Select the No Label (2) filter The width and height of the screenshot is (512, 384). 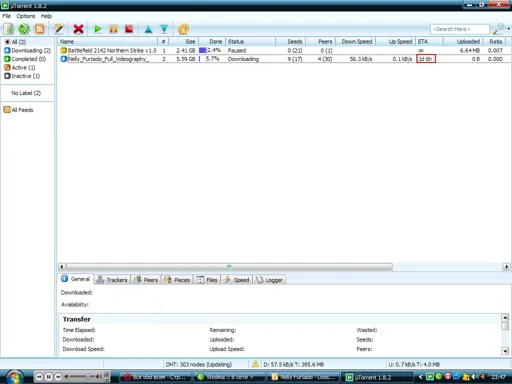click(x=26, y=93)
